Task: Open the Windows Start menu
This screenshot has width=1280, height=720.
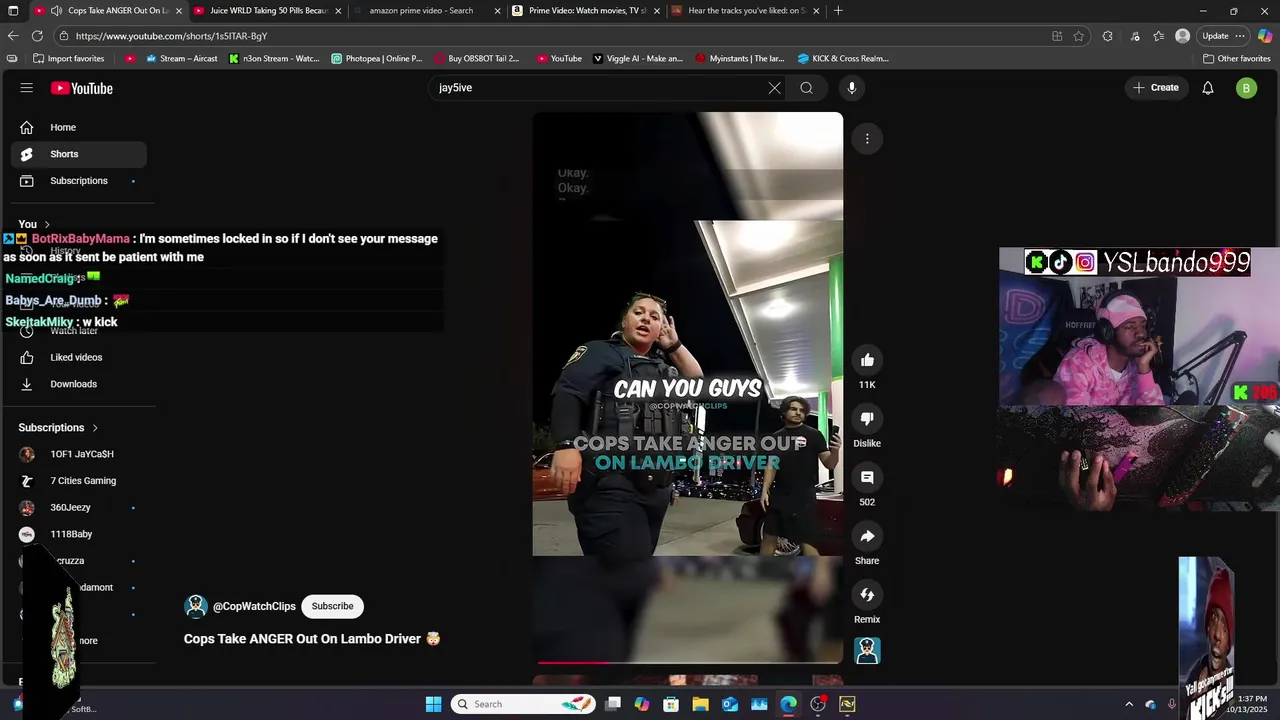Action: point(433,704)
